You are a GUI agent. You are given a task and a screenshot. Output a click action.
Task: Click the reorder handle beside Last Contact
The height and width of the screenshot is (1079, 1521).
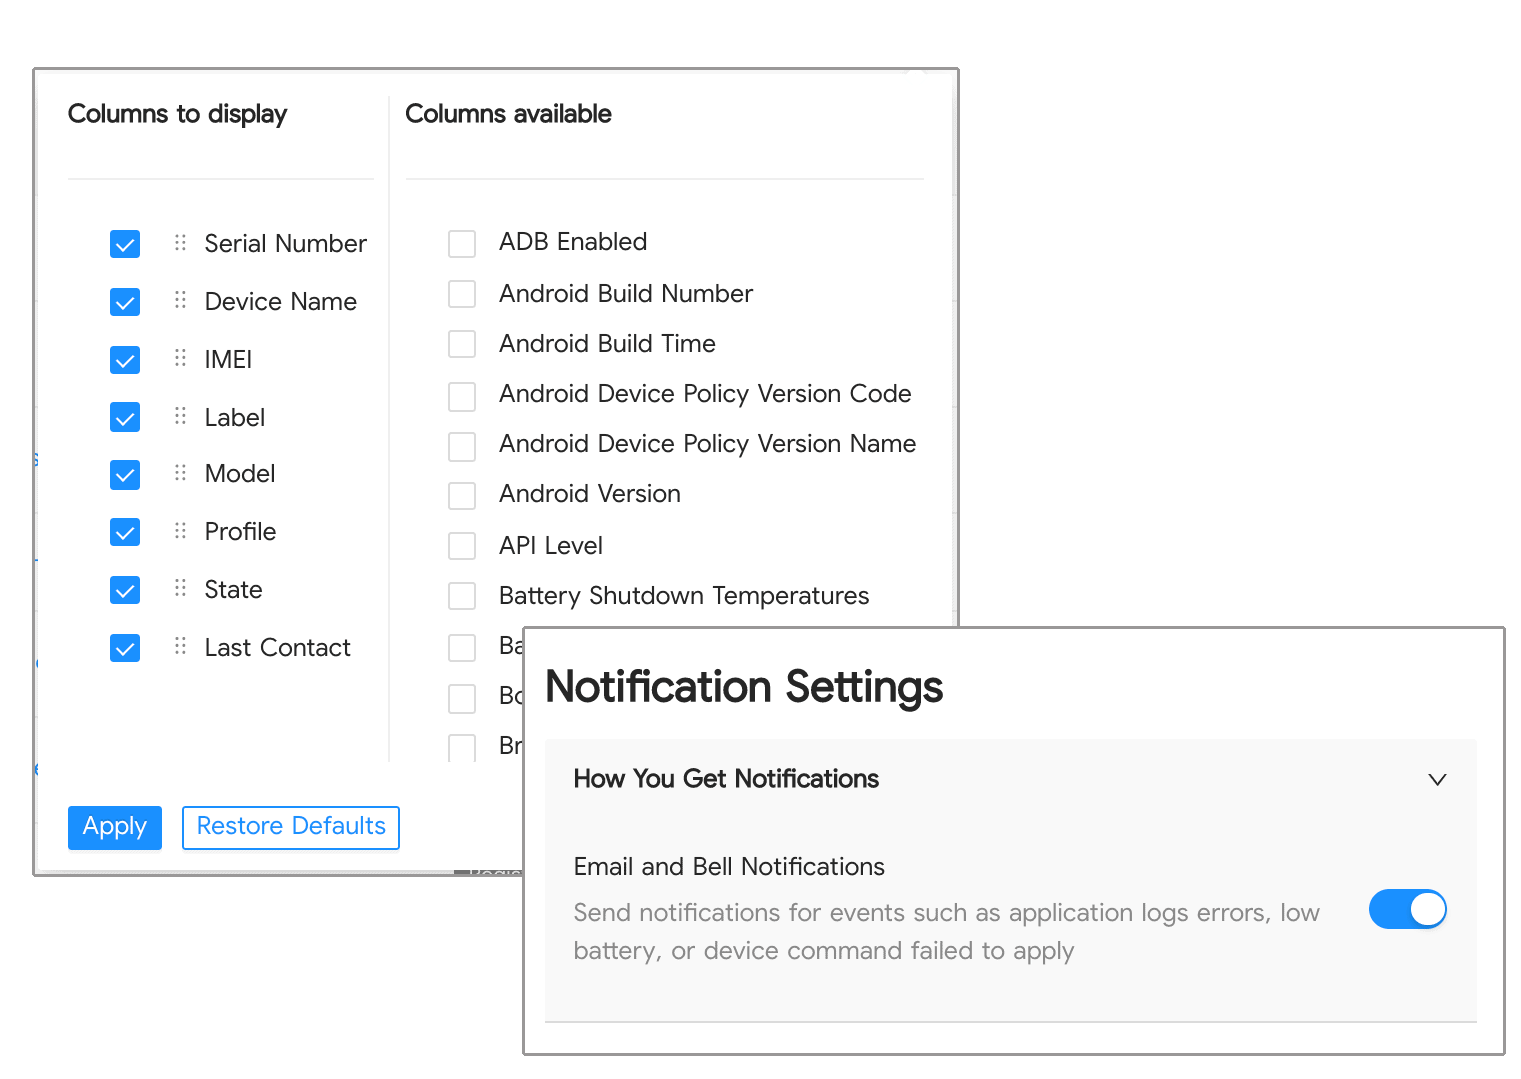180,647
